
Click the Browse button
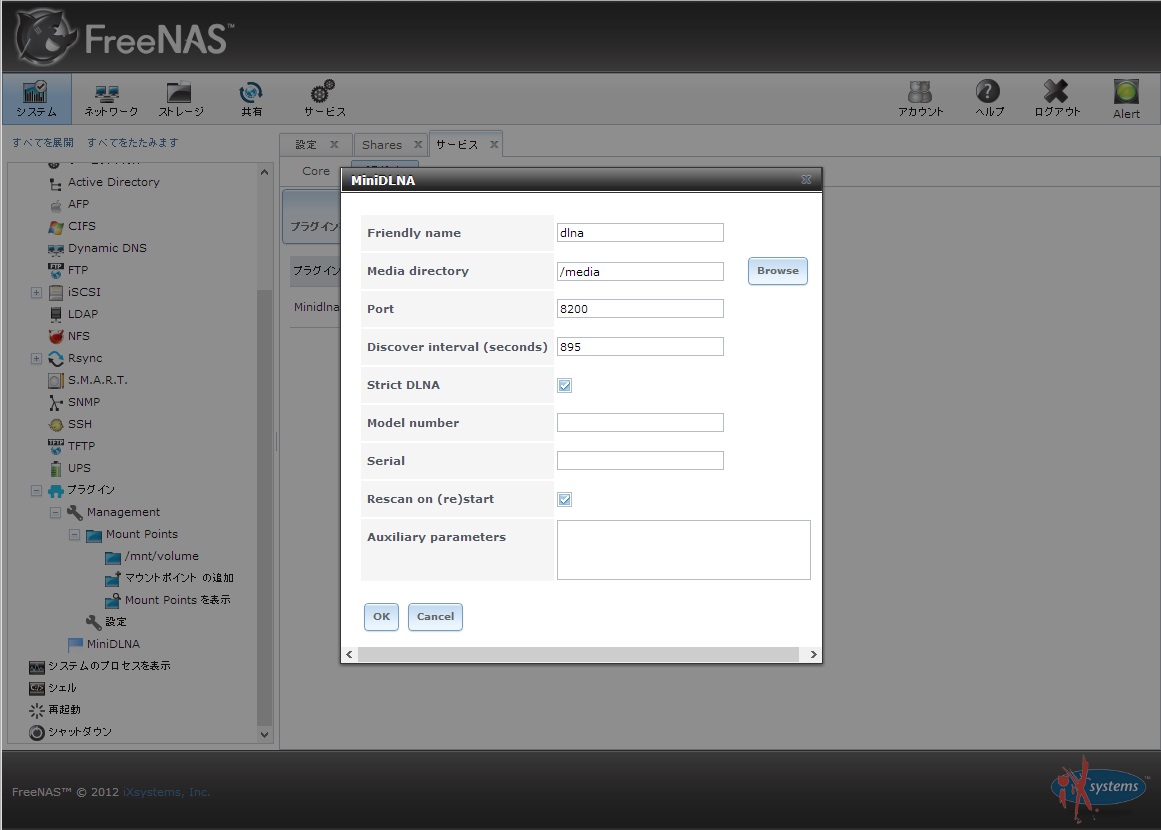(x=777, y=271)
